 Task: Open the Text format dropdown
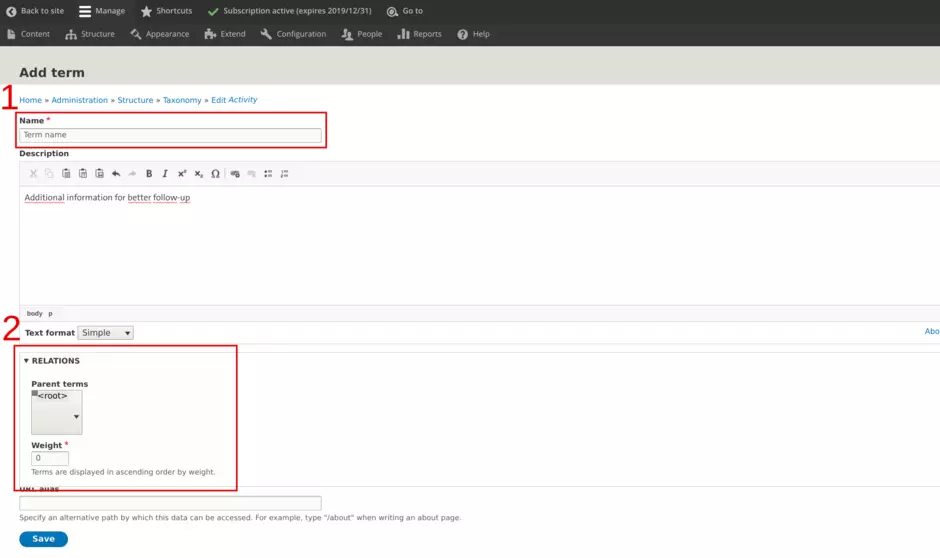point(105,333)
